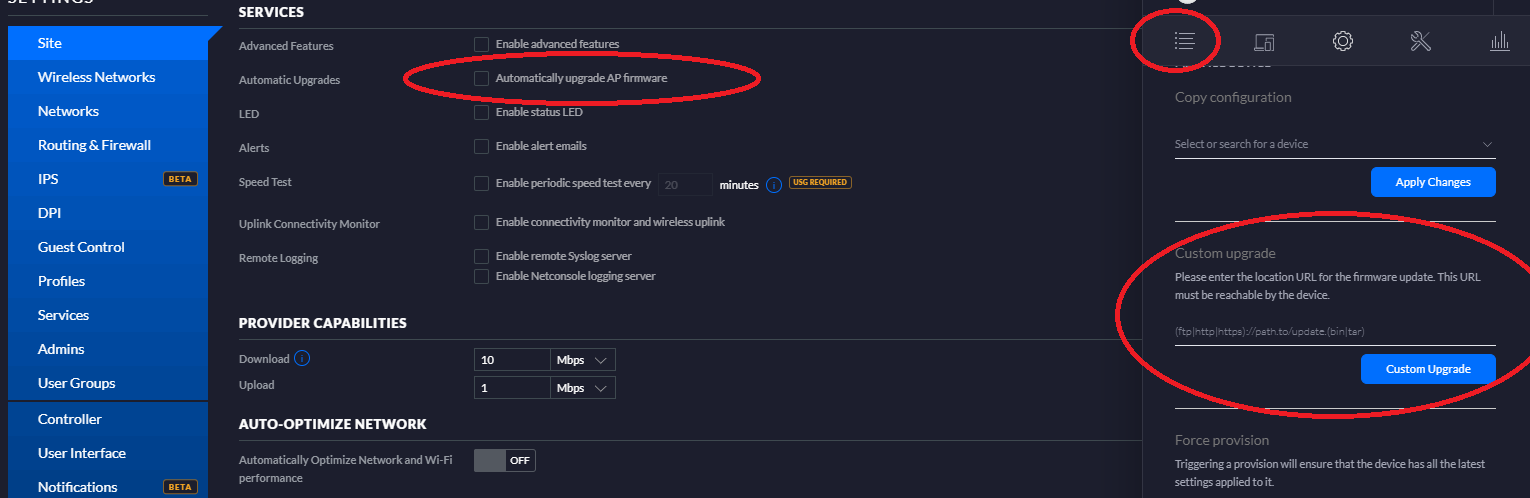Tick the Enable status LED checkbox
The width and height of the screenshot is (1530, 498).
click(x=482, y=112)
